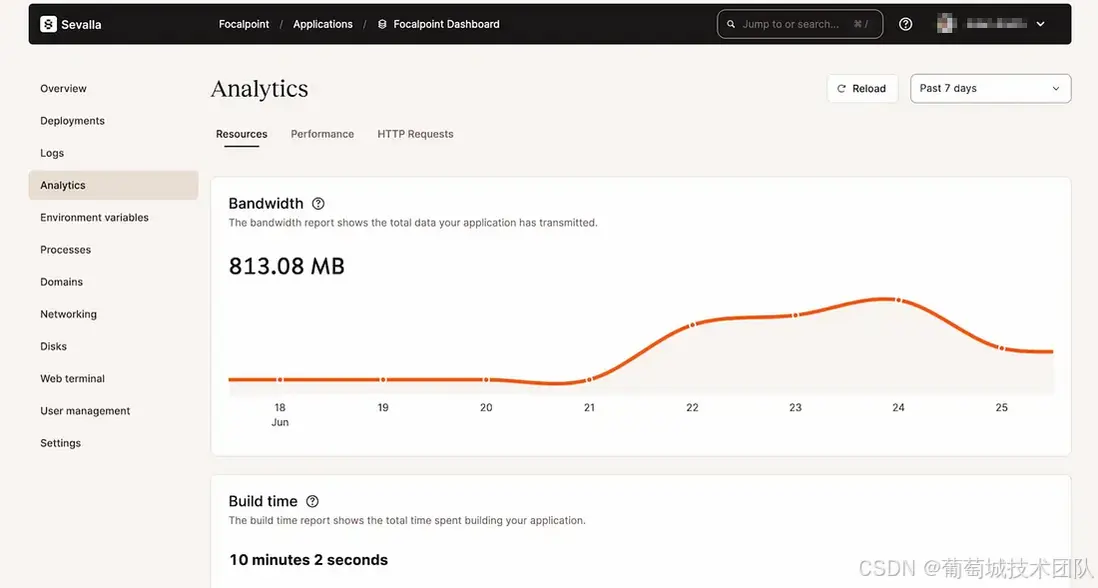The width and height of the screenshot is (1098, 588).
Task: Click the stack icon beside Focalpoint Dashboard
Action: tap(383, 24)
